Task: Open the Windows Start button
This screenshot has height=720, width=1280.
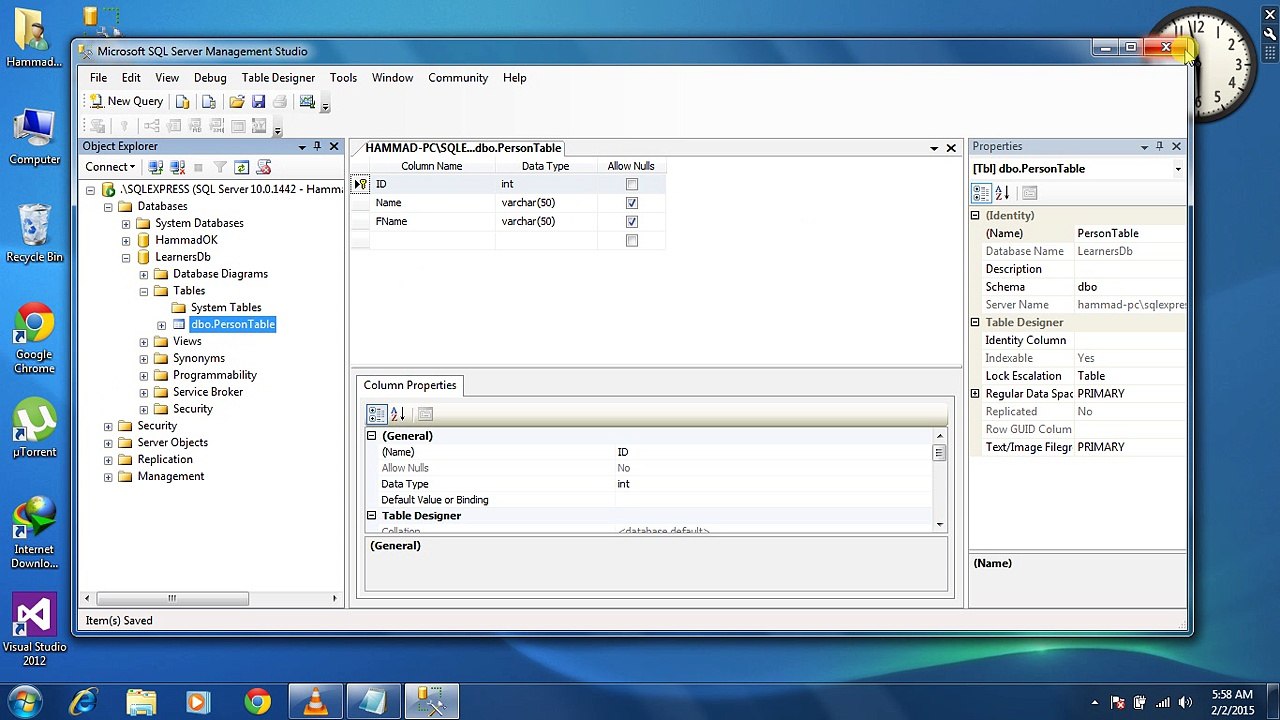Action: tap(24, 702)
